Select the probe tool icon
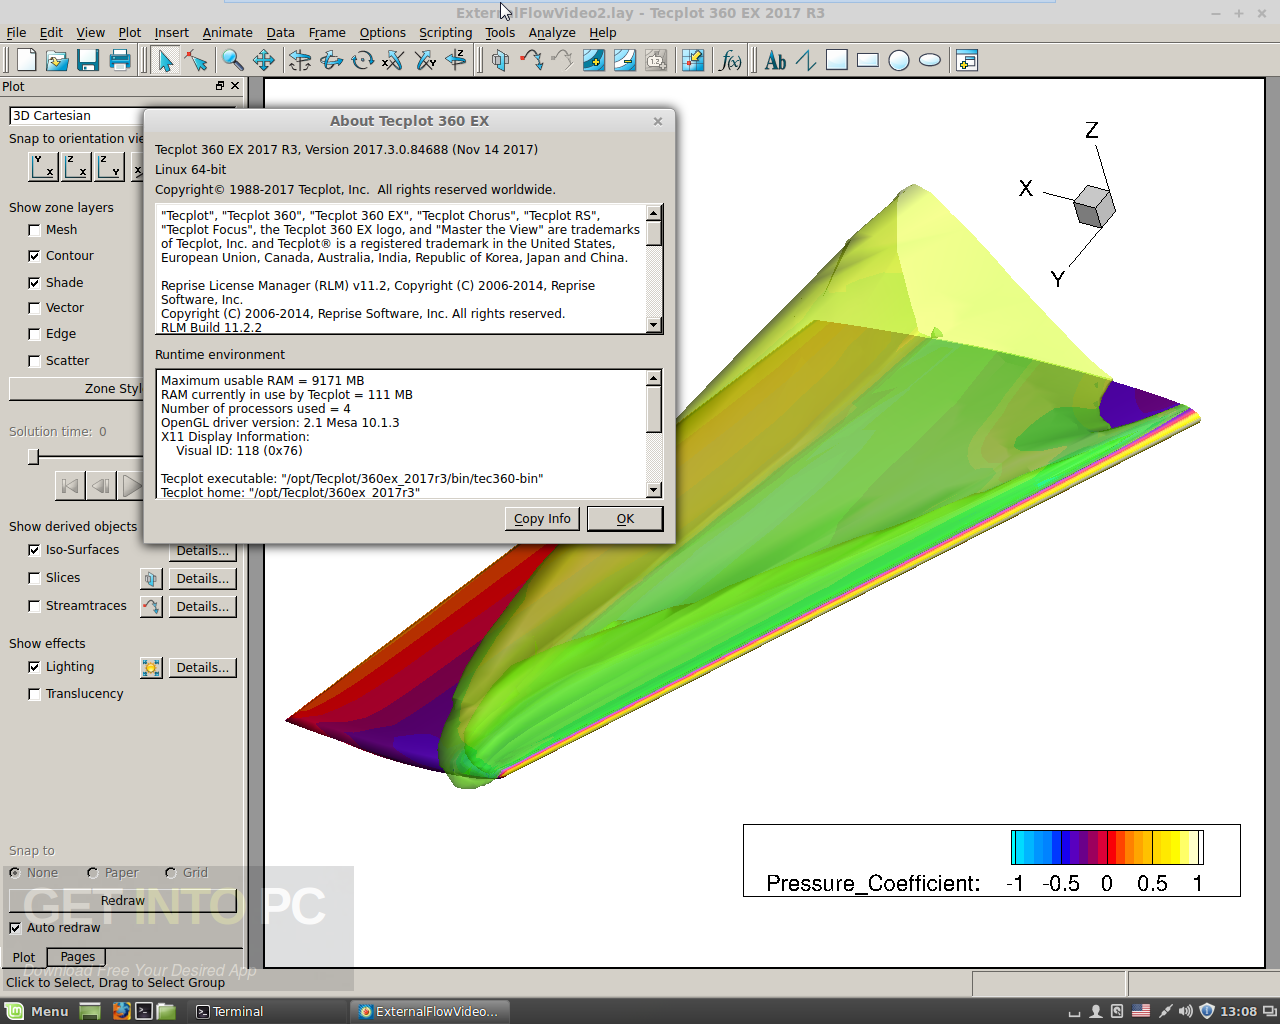1280x1024 pixels. [x=693, y=60]
